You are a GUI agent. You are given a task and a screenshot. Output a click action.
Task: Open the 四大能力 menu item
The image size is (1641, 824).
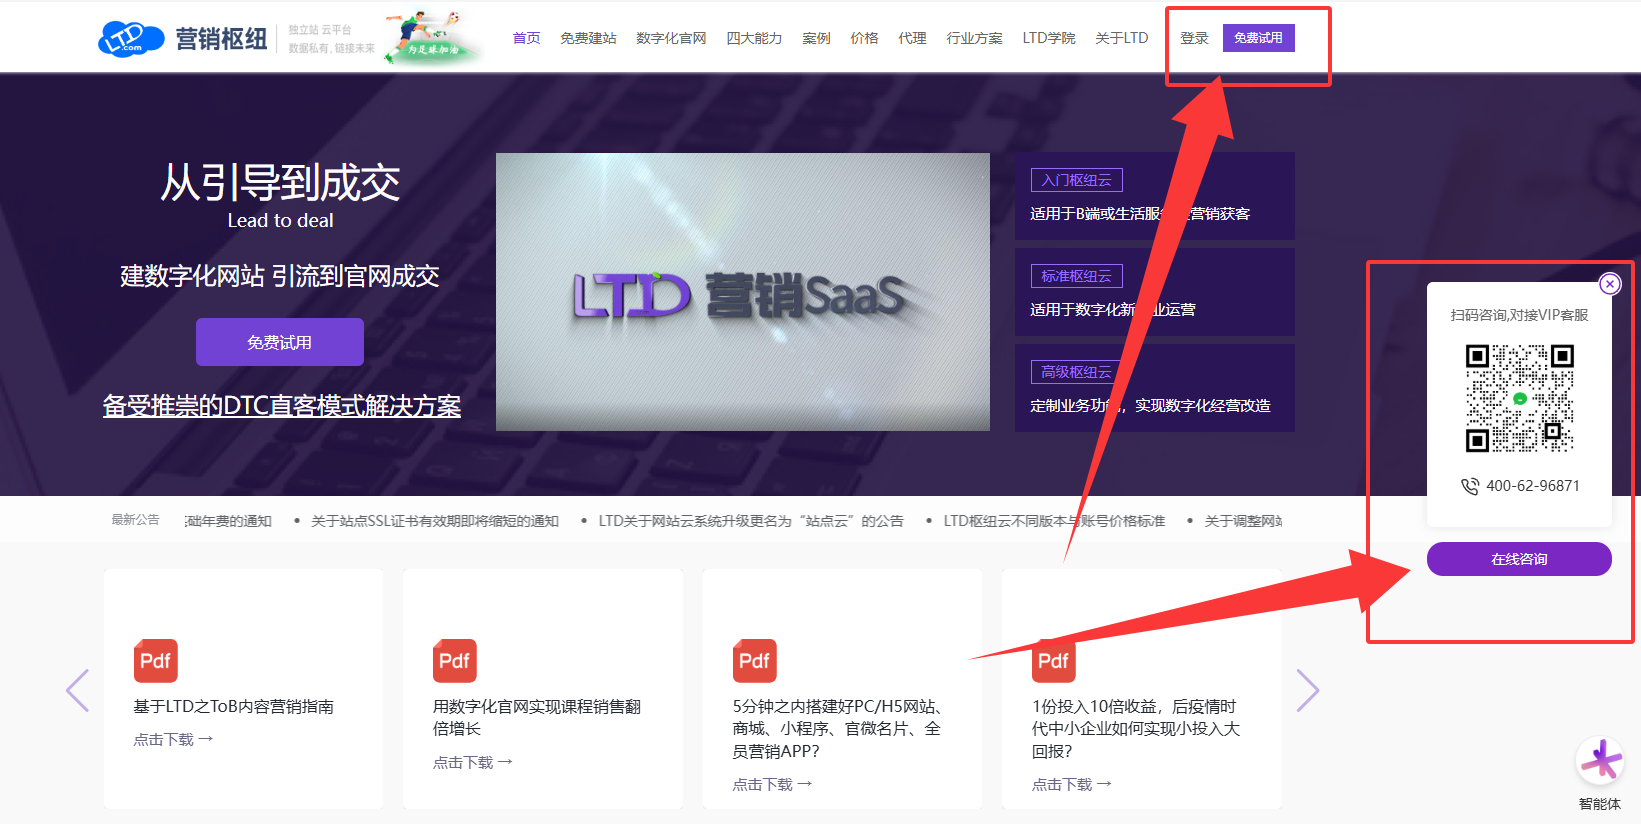coord(754,38)
